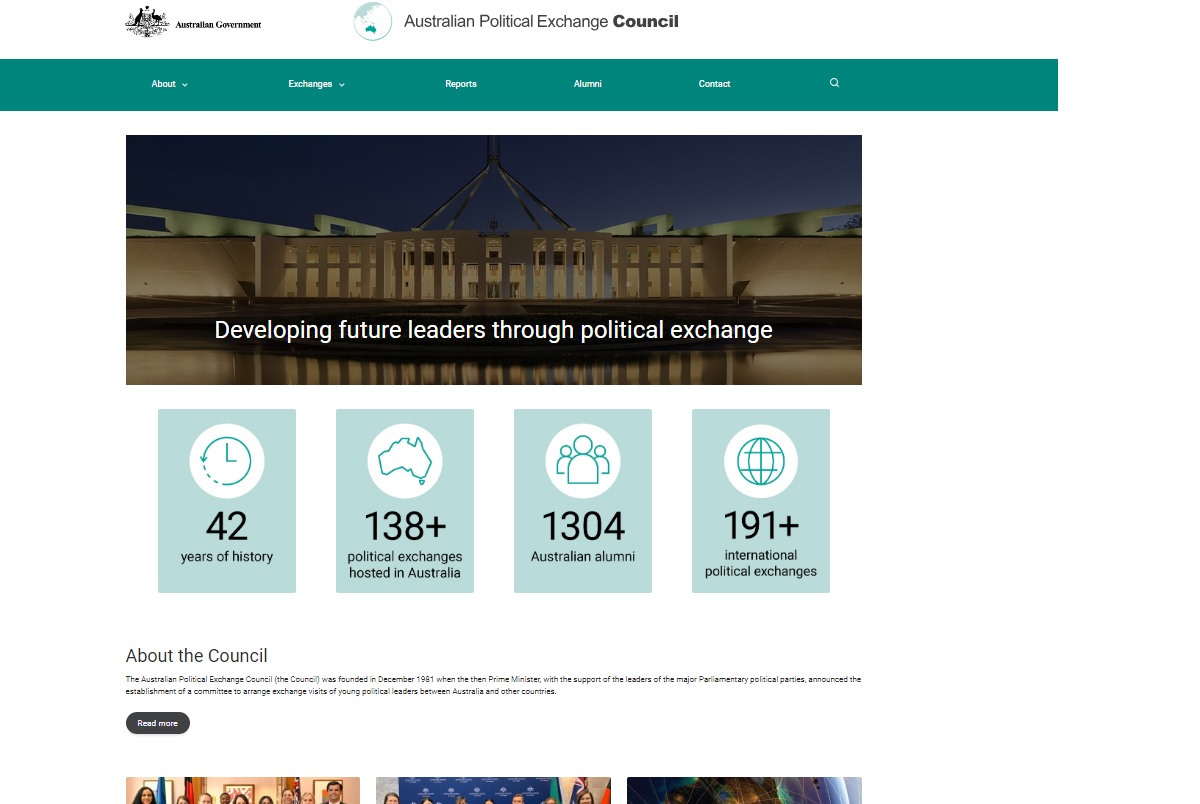Open the middle delegation photo thumbnail
The image size is (1200, 804).
pyautogui.click(x=493, y=790)
